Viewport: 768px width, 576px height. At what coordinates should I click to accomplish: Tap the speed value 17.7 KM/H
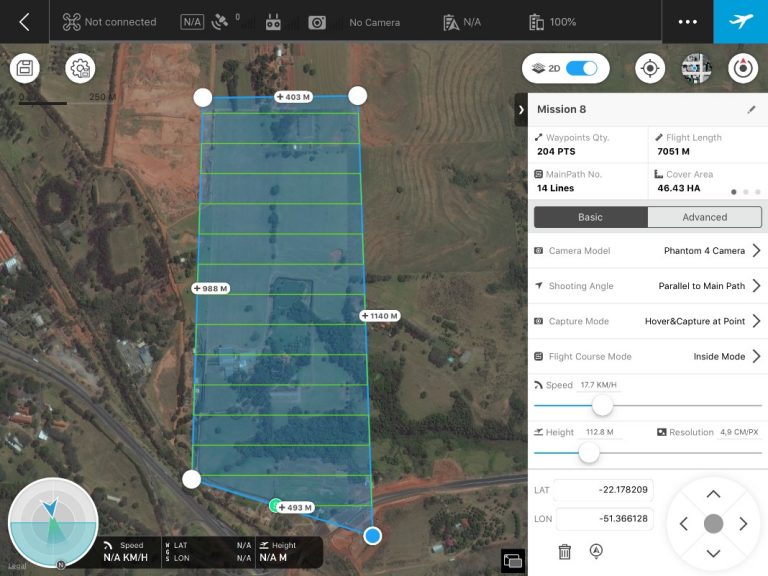point(599,385)
